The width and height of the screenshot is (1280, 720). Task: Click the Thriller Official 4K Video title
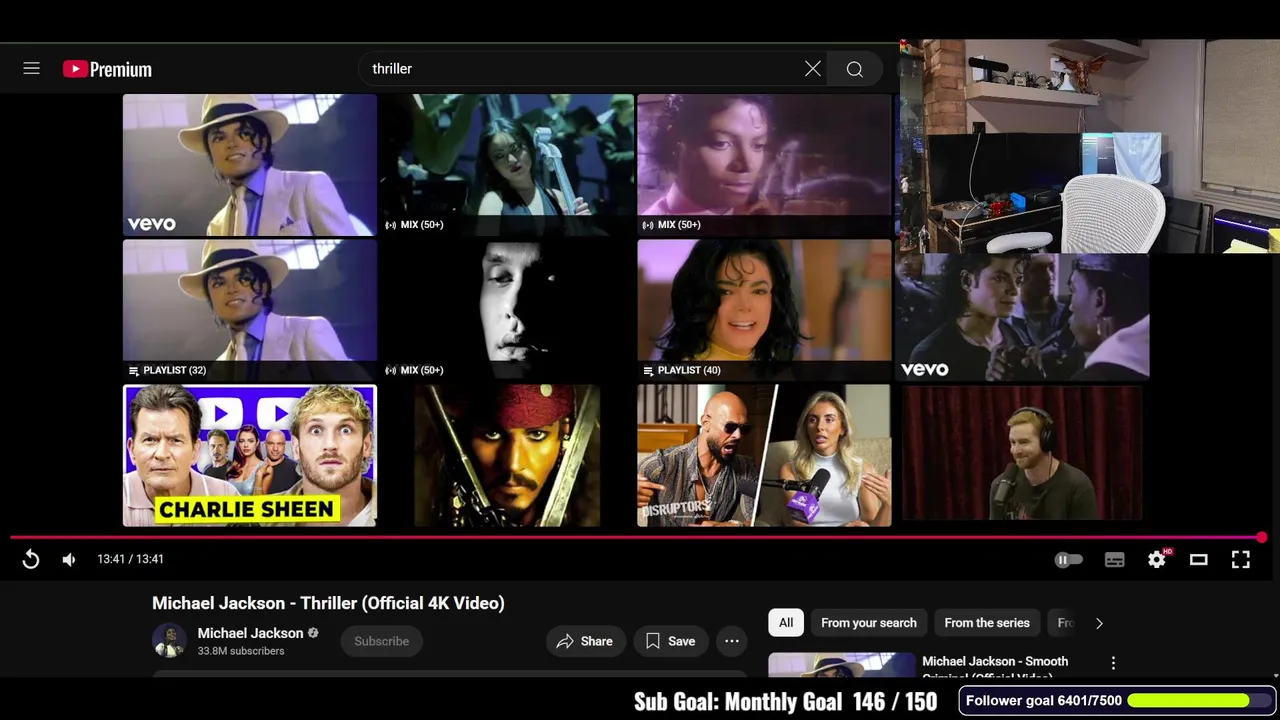point(328,603)
